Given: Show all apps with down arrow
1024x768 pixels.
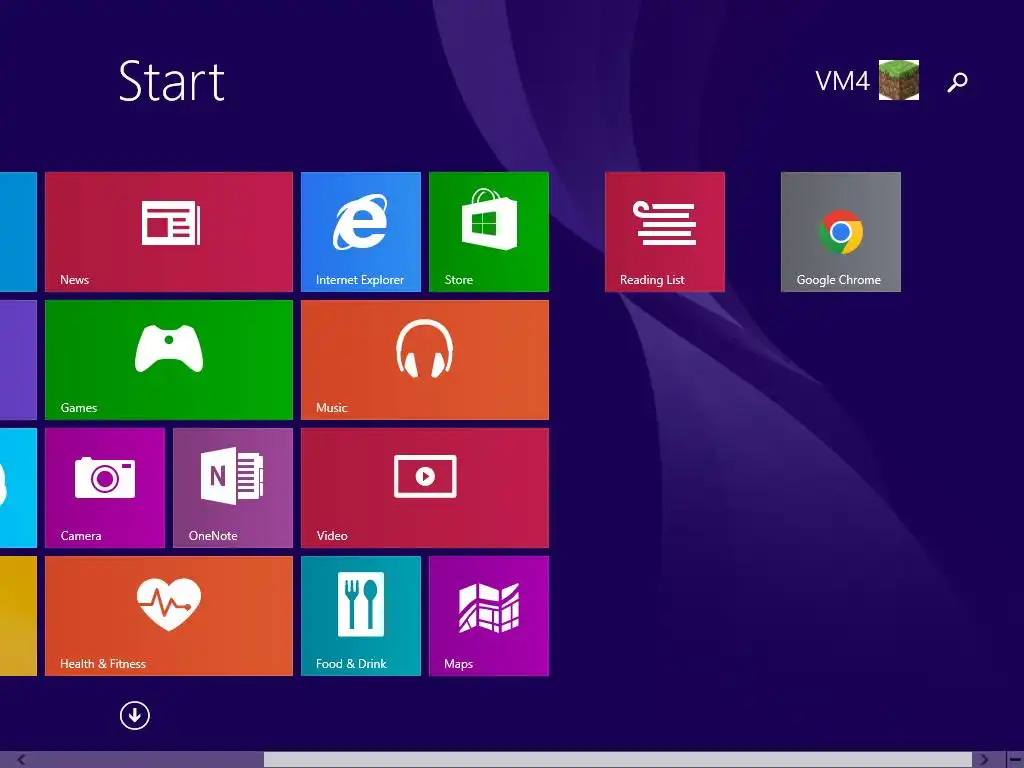Looking at the screenshot, I should (135, 716).
